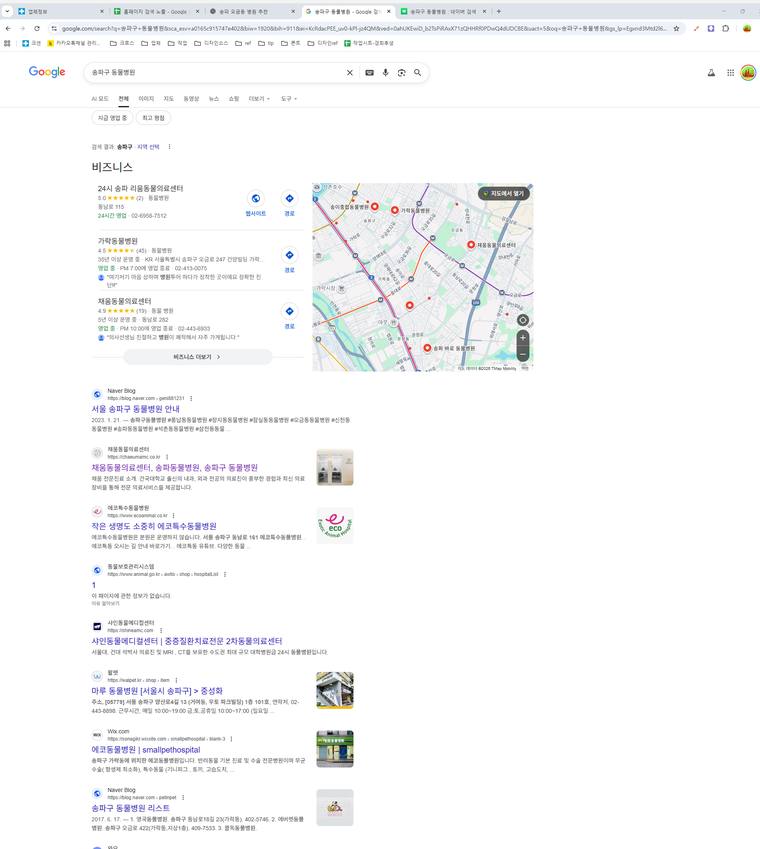This screenshot has height=849, width=760.
Task: Click the 에코동물병원 storefront thumbnail
Action: pos(335,749)
